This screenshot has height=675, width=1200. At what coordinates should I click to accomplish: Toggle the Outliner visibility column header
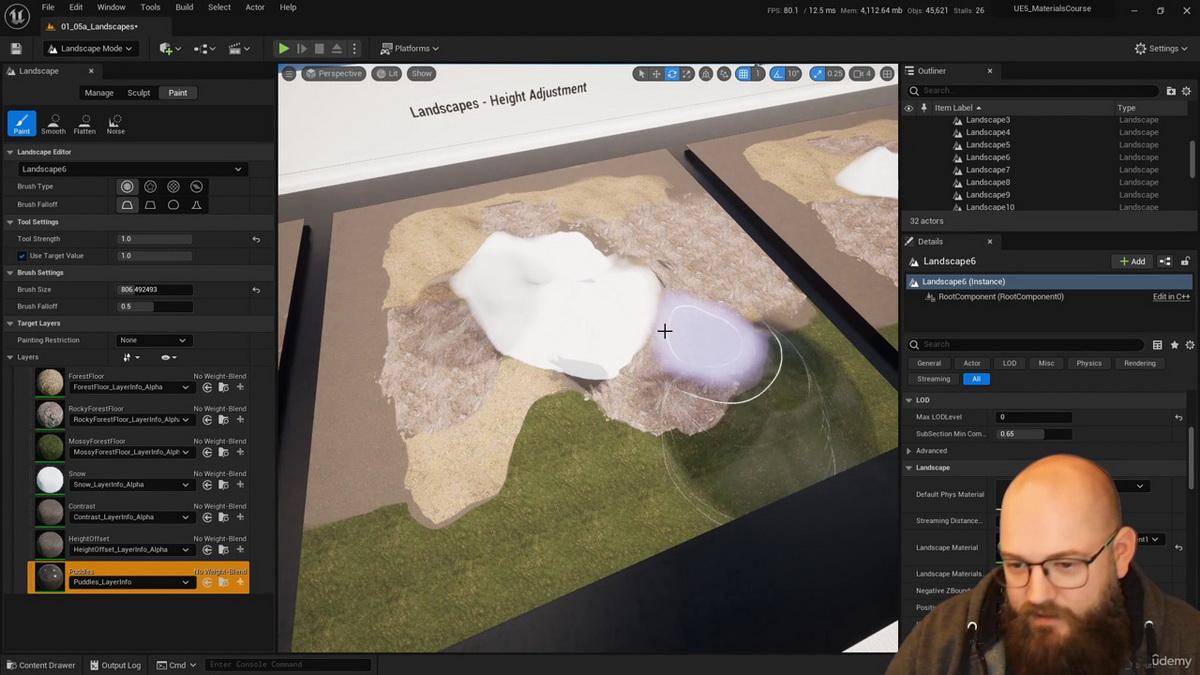click(x=909, y=108)
